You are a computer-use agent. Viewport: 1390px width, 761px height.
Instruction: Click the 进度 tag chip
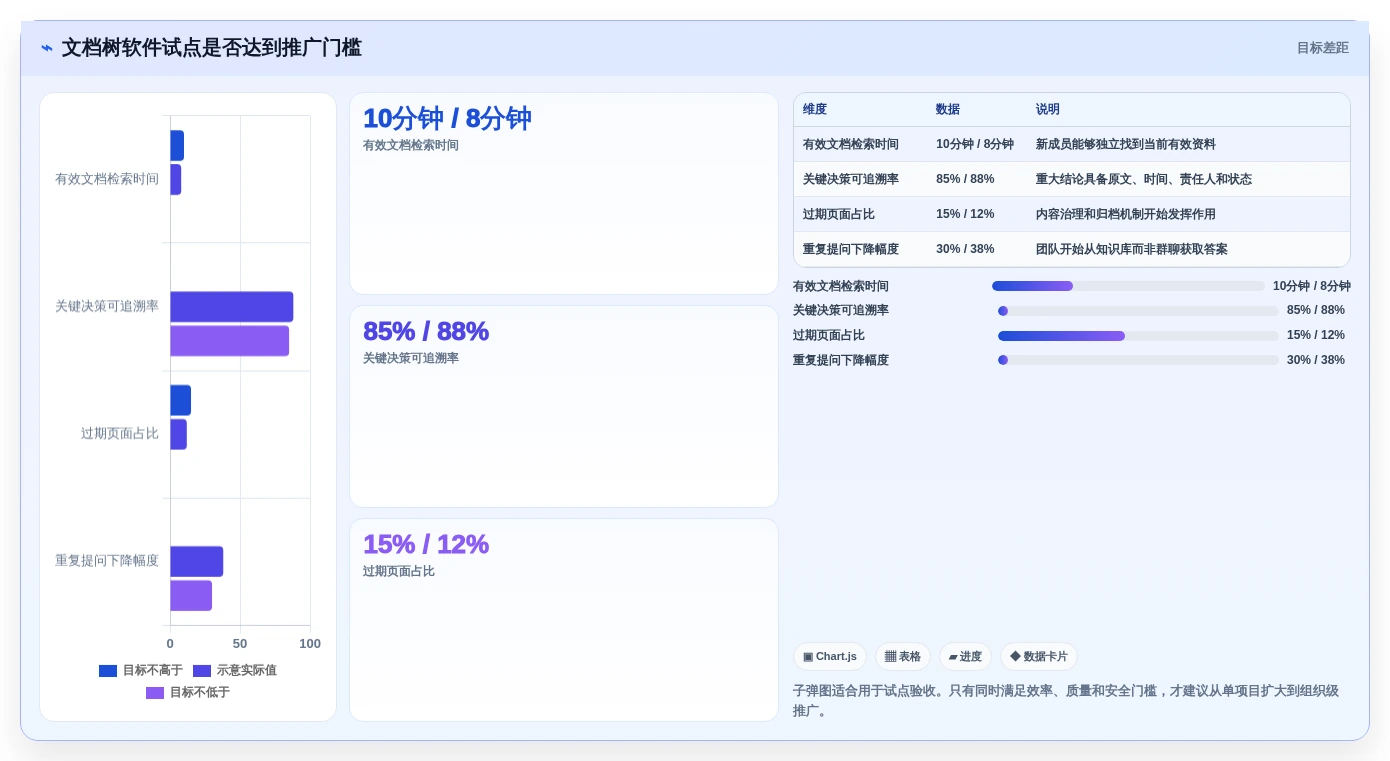pos(965,657)
